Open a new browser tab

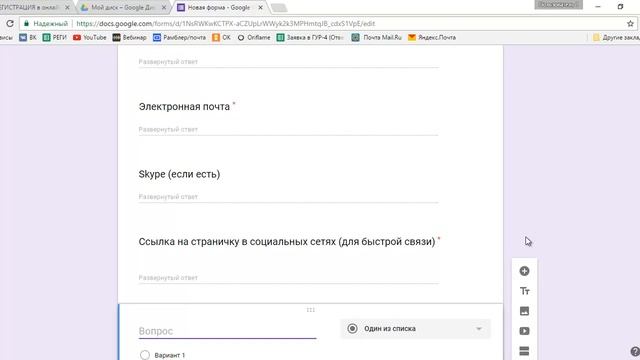(279, 8)
